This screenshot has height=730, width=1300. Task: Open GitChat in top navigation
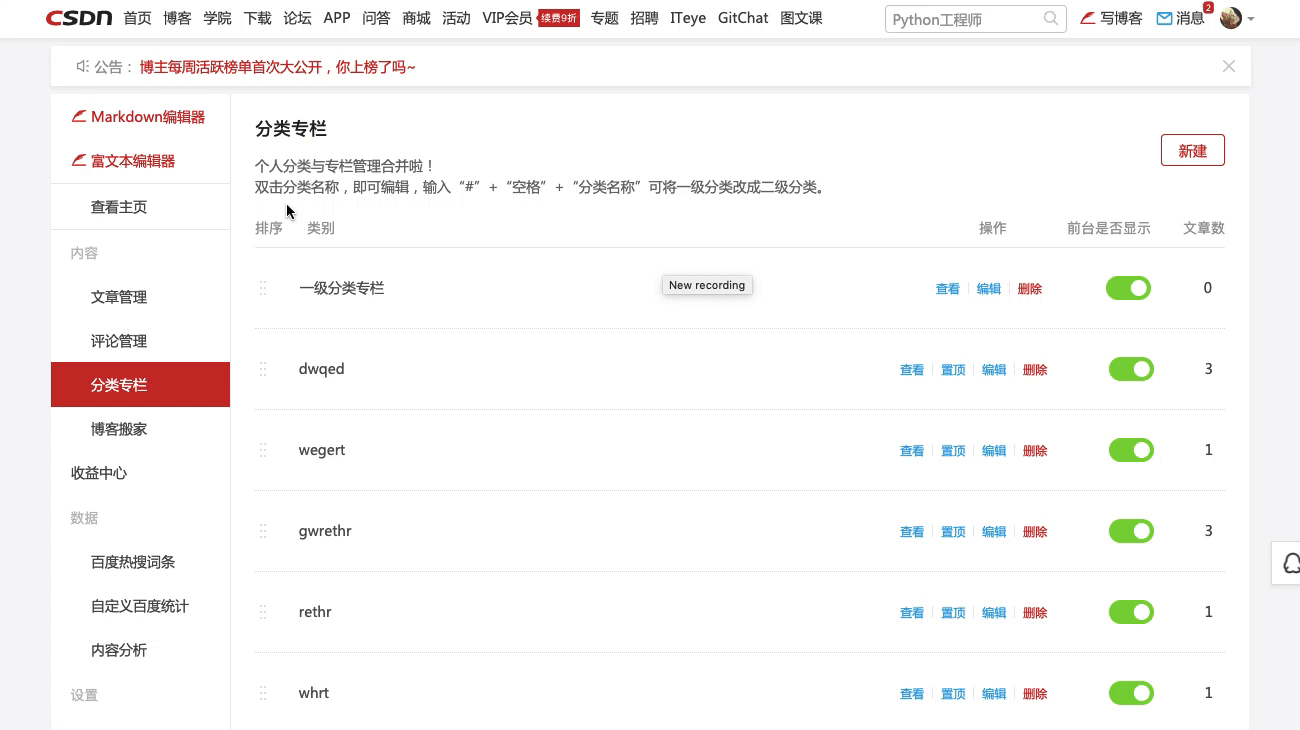click(743, 18)
